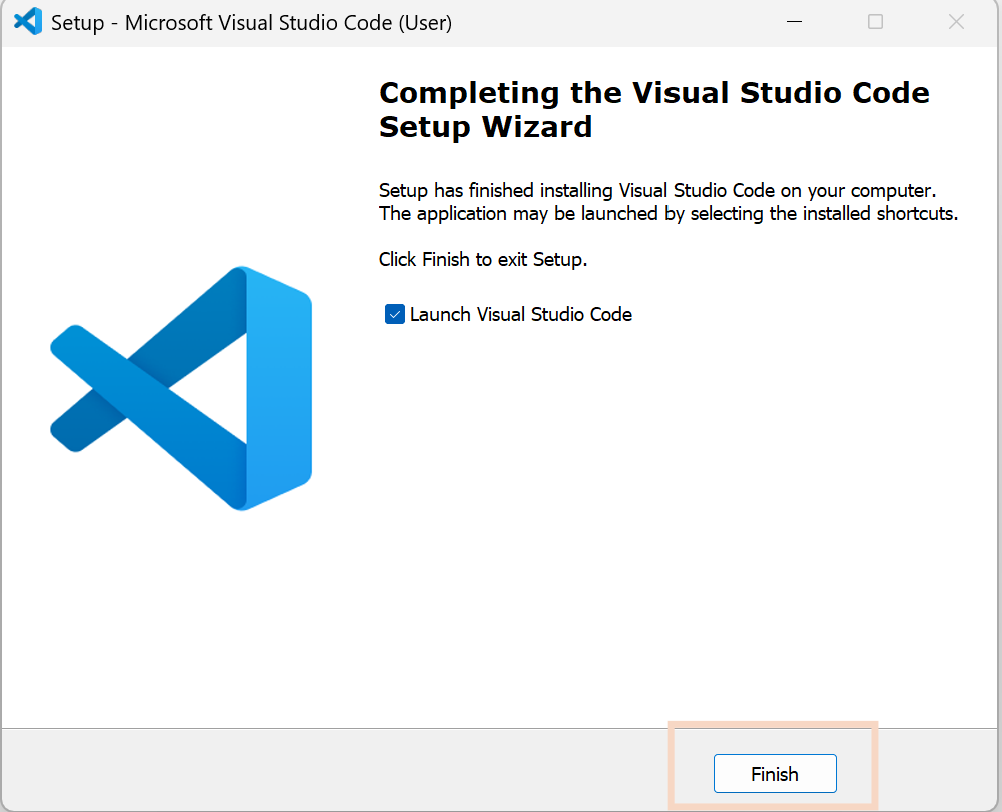Click the Finish button
The image size is (1002, 812).
click(775, 774)
